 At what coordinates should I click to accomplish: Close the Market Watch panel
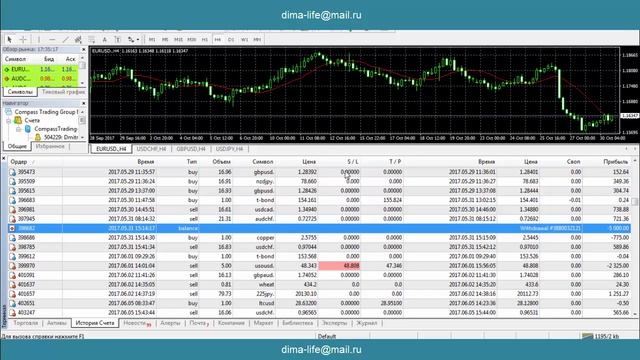[x=84, y=49]
